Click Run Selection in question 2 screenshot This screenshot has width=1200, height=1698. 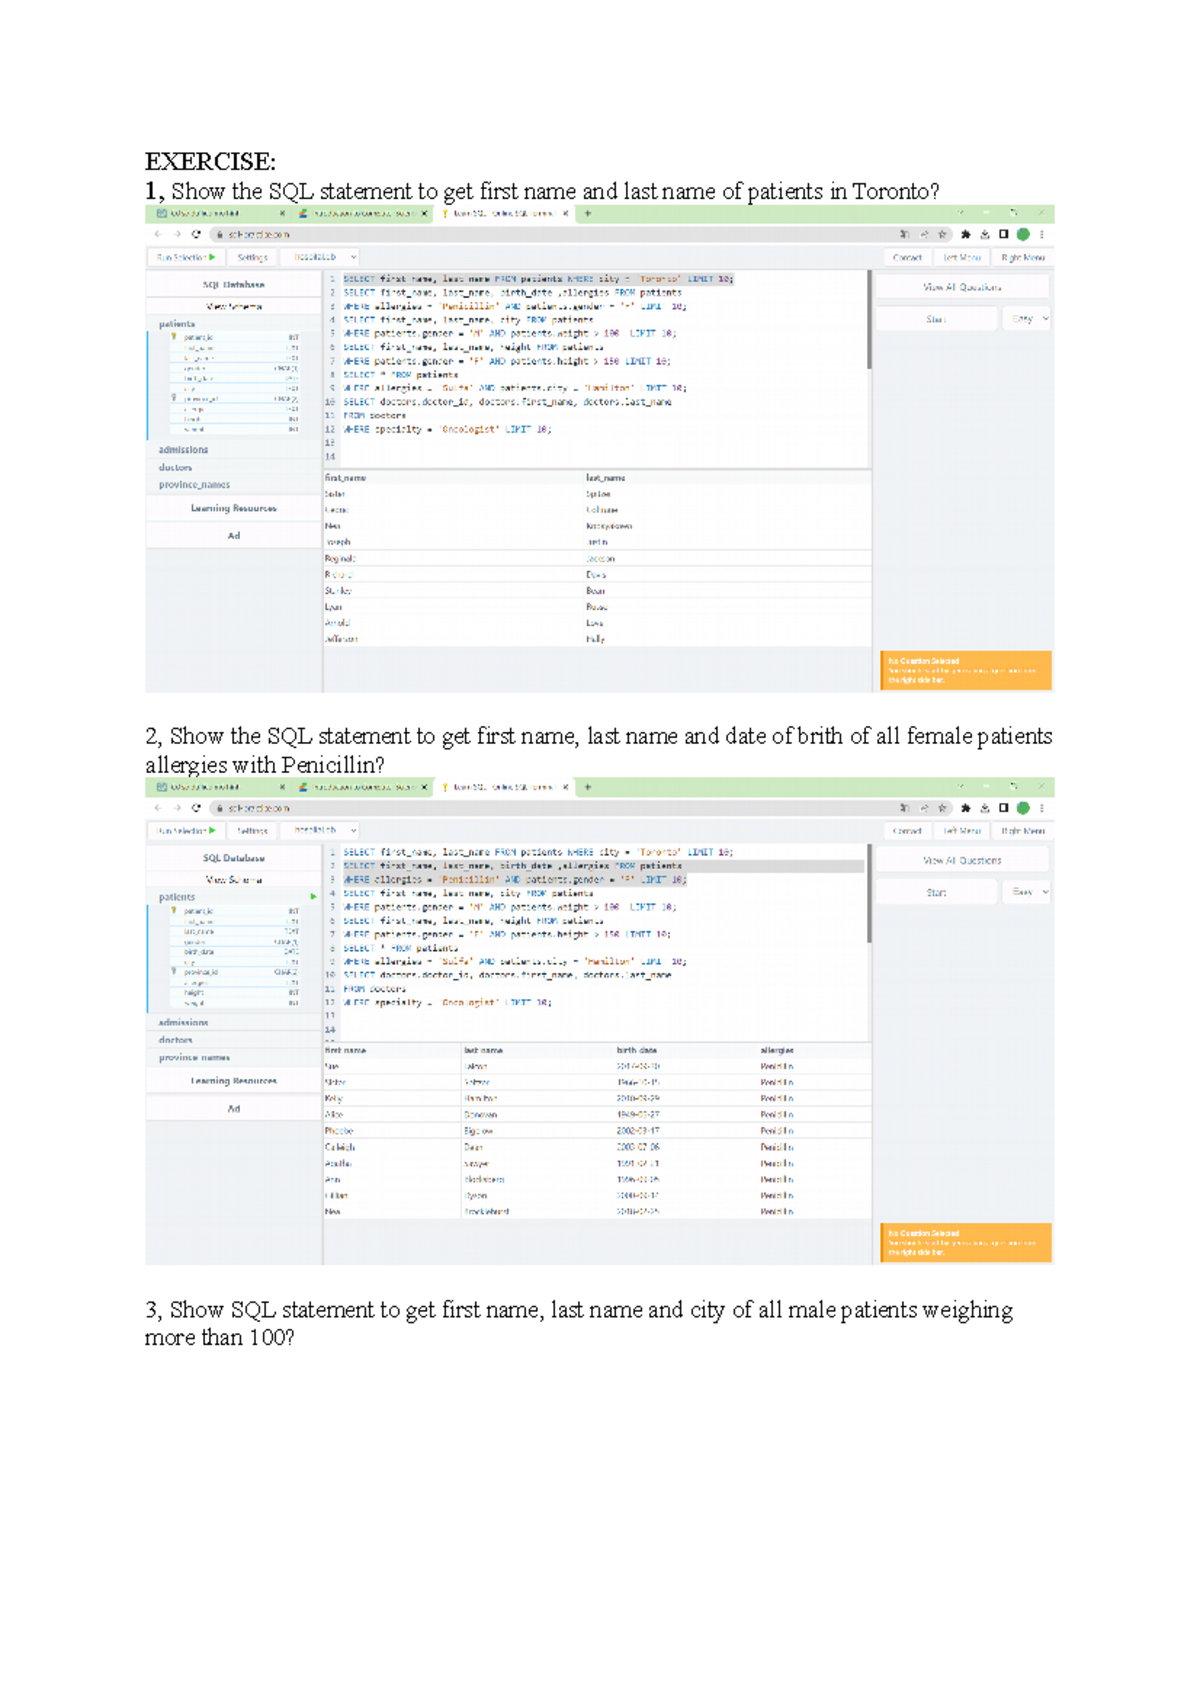click(186, 830)
